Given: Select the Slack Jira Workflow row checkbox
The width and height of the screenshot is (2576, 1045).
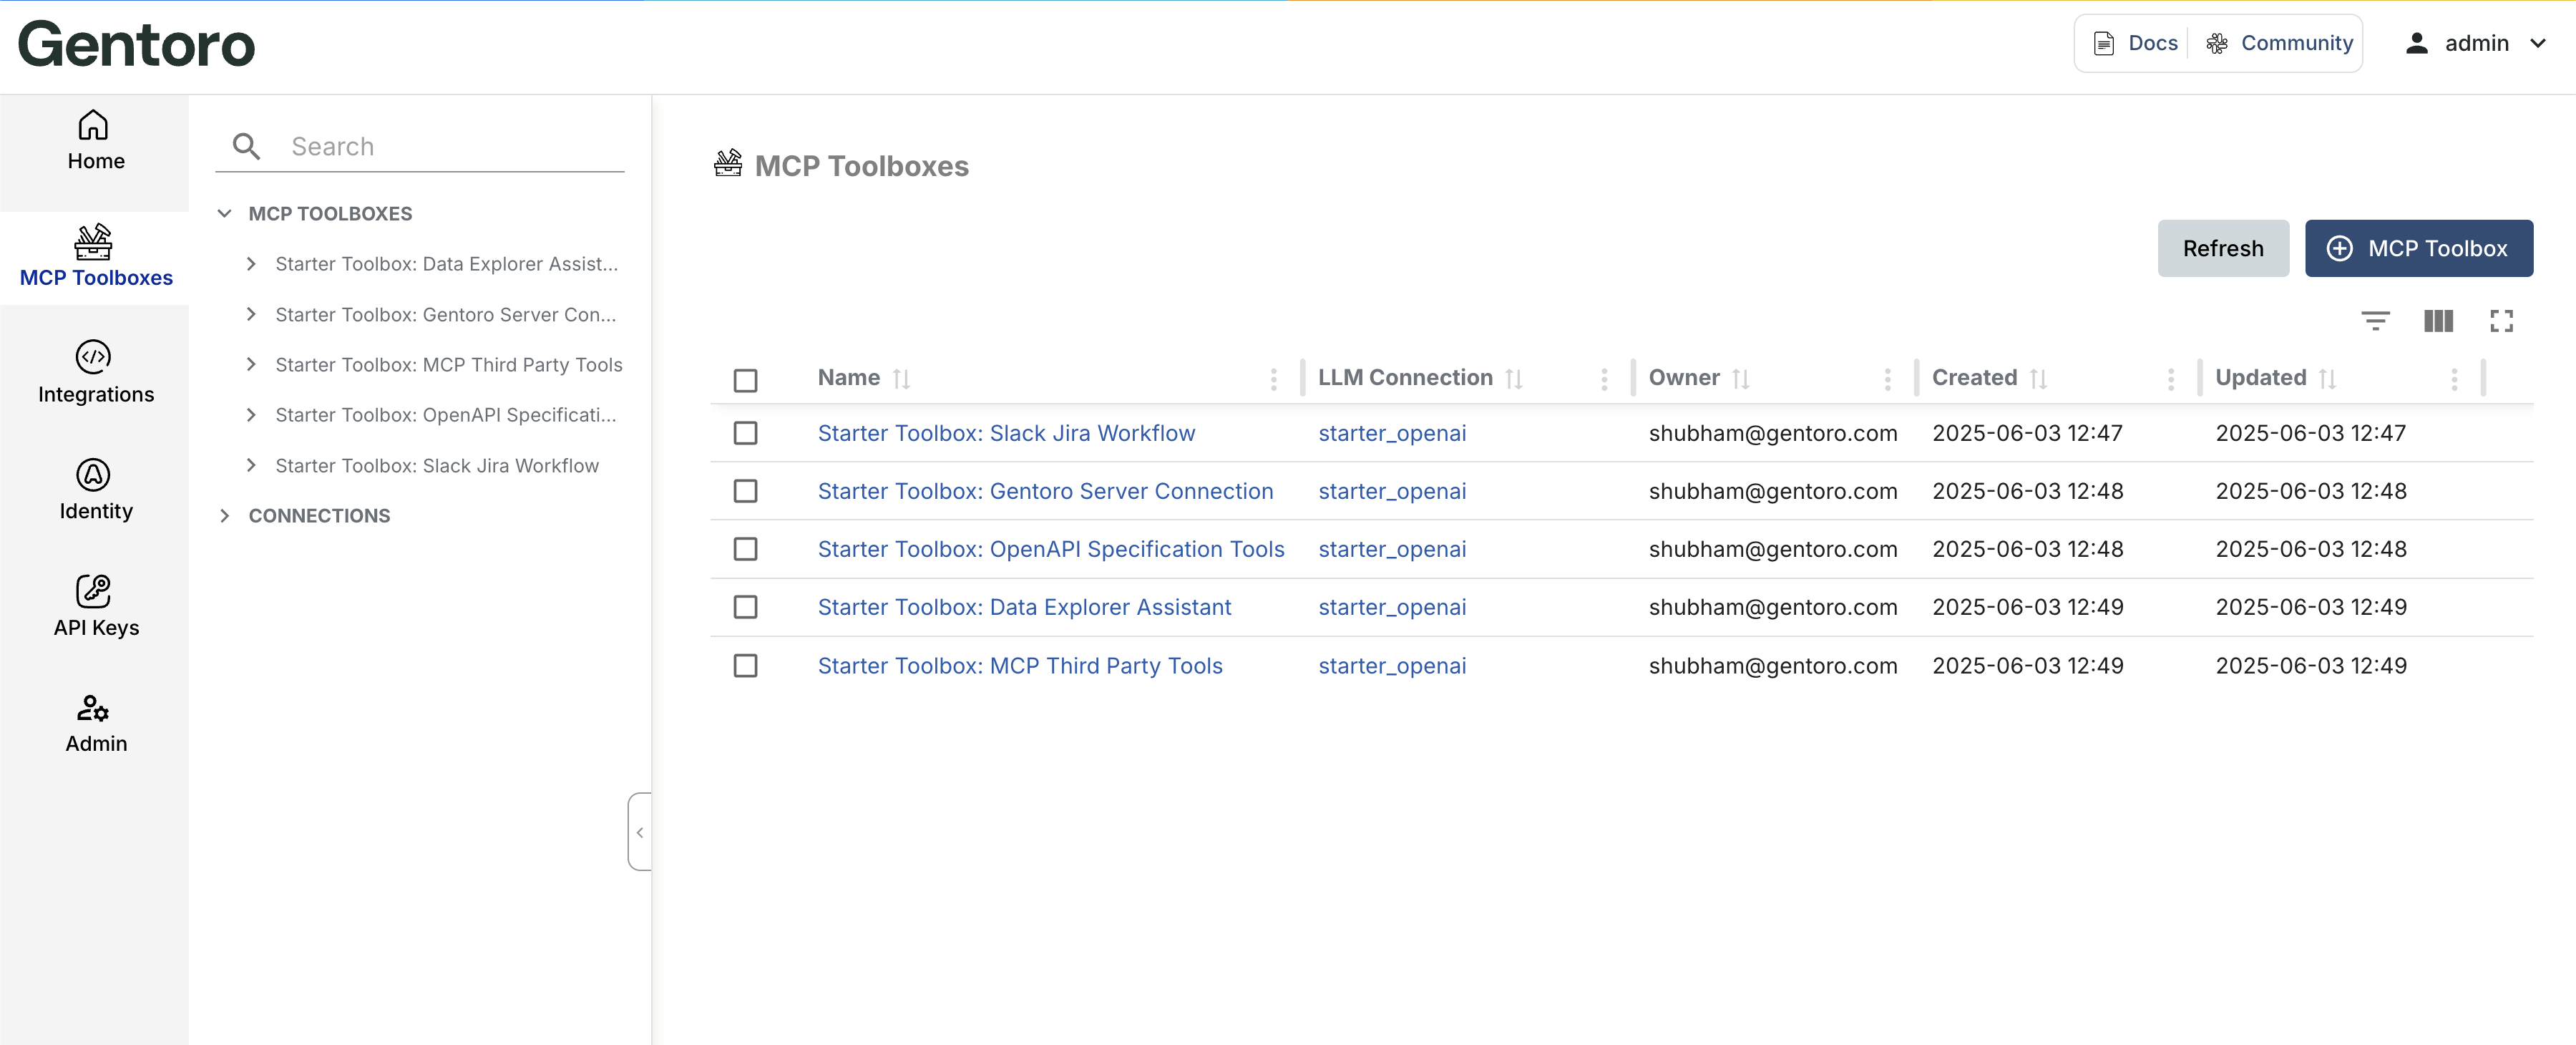Looking at the screenshot, I should click(745, 433).
